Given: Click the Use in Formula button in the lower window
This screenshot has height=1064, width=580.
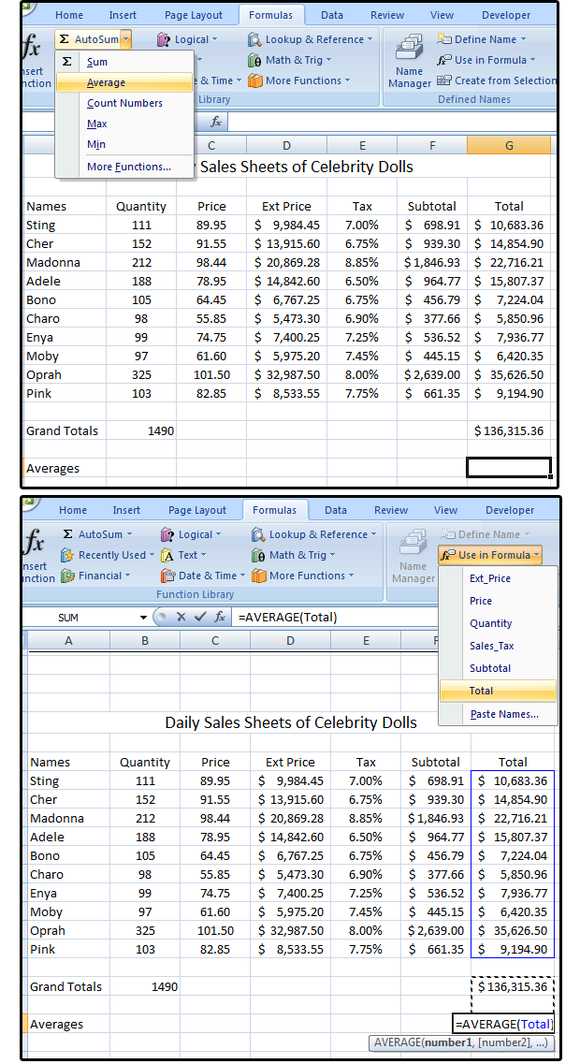Looking at the screenshot, I should click(x=490, y=555).
